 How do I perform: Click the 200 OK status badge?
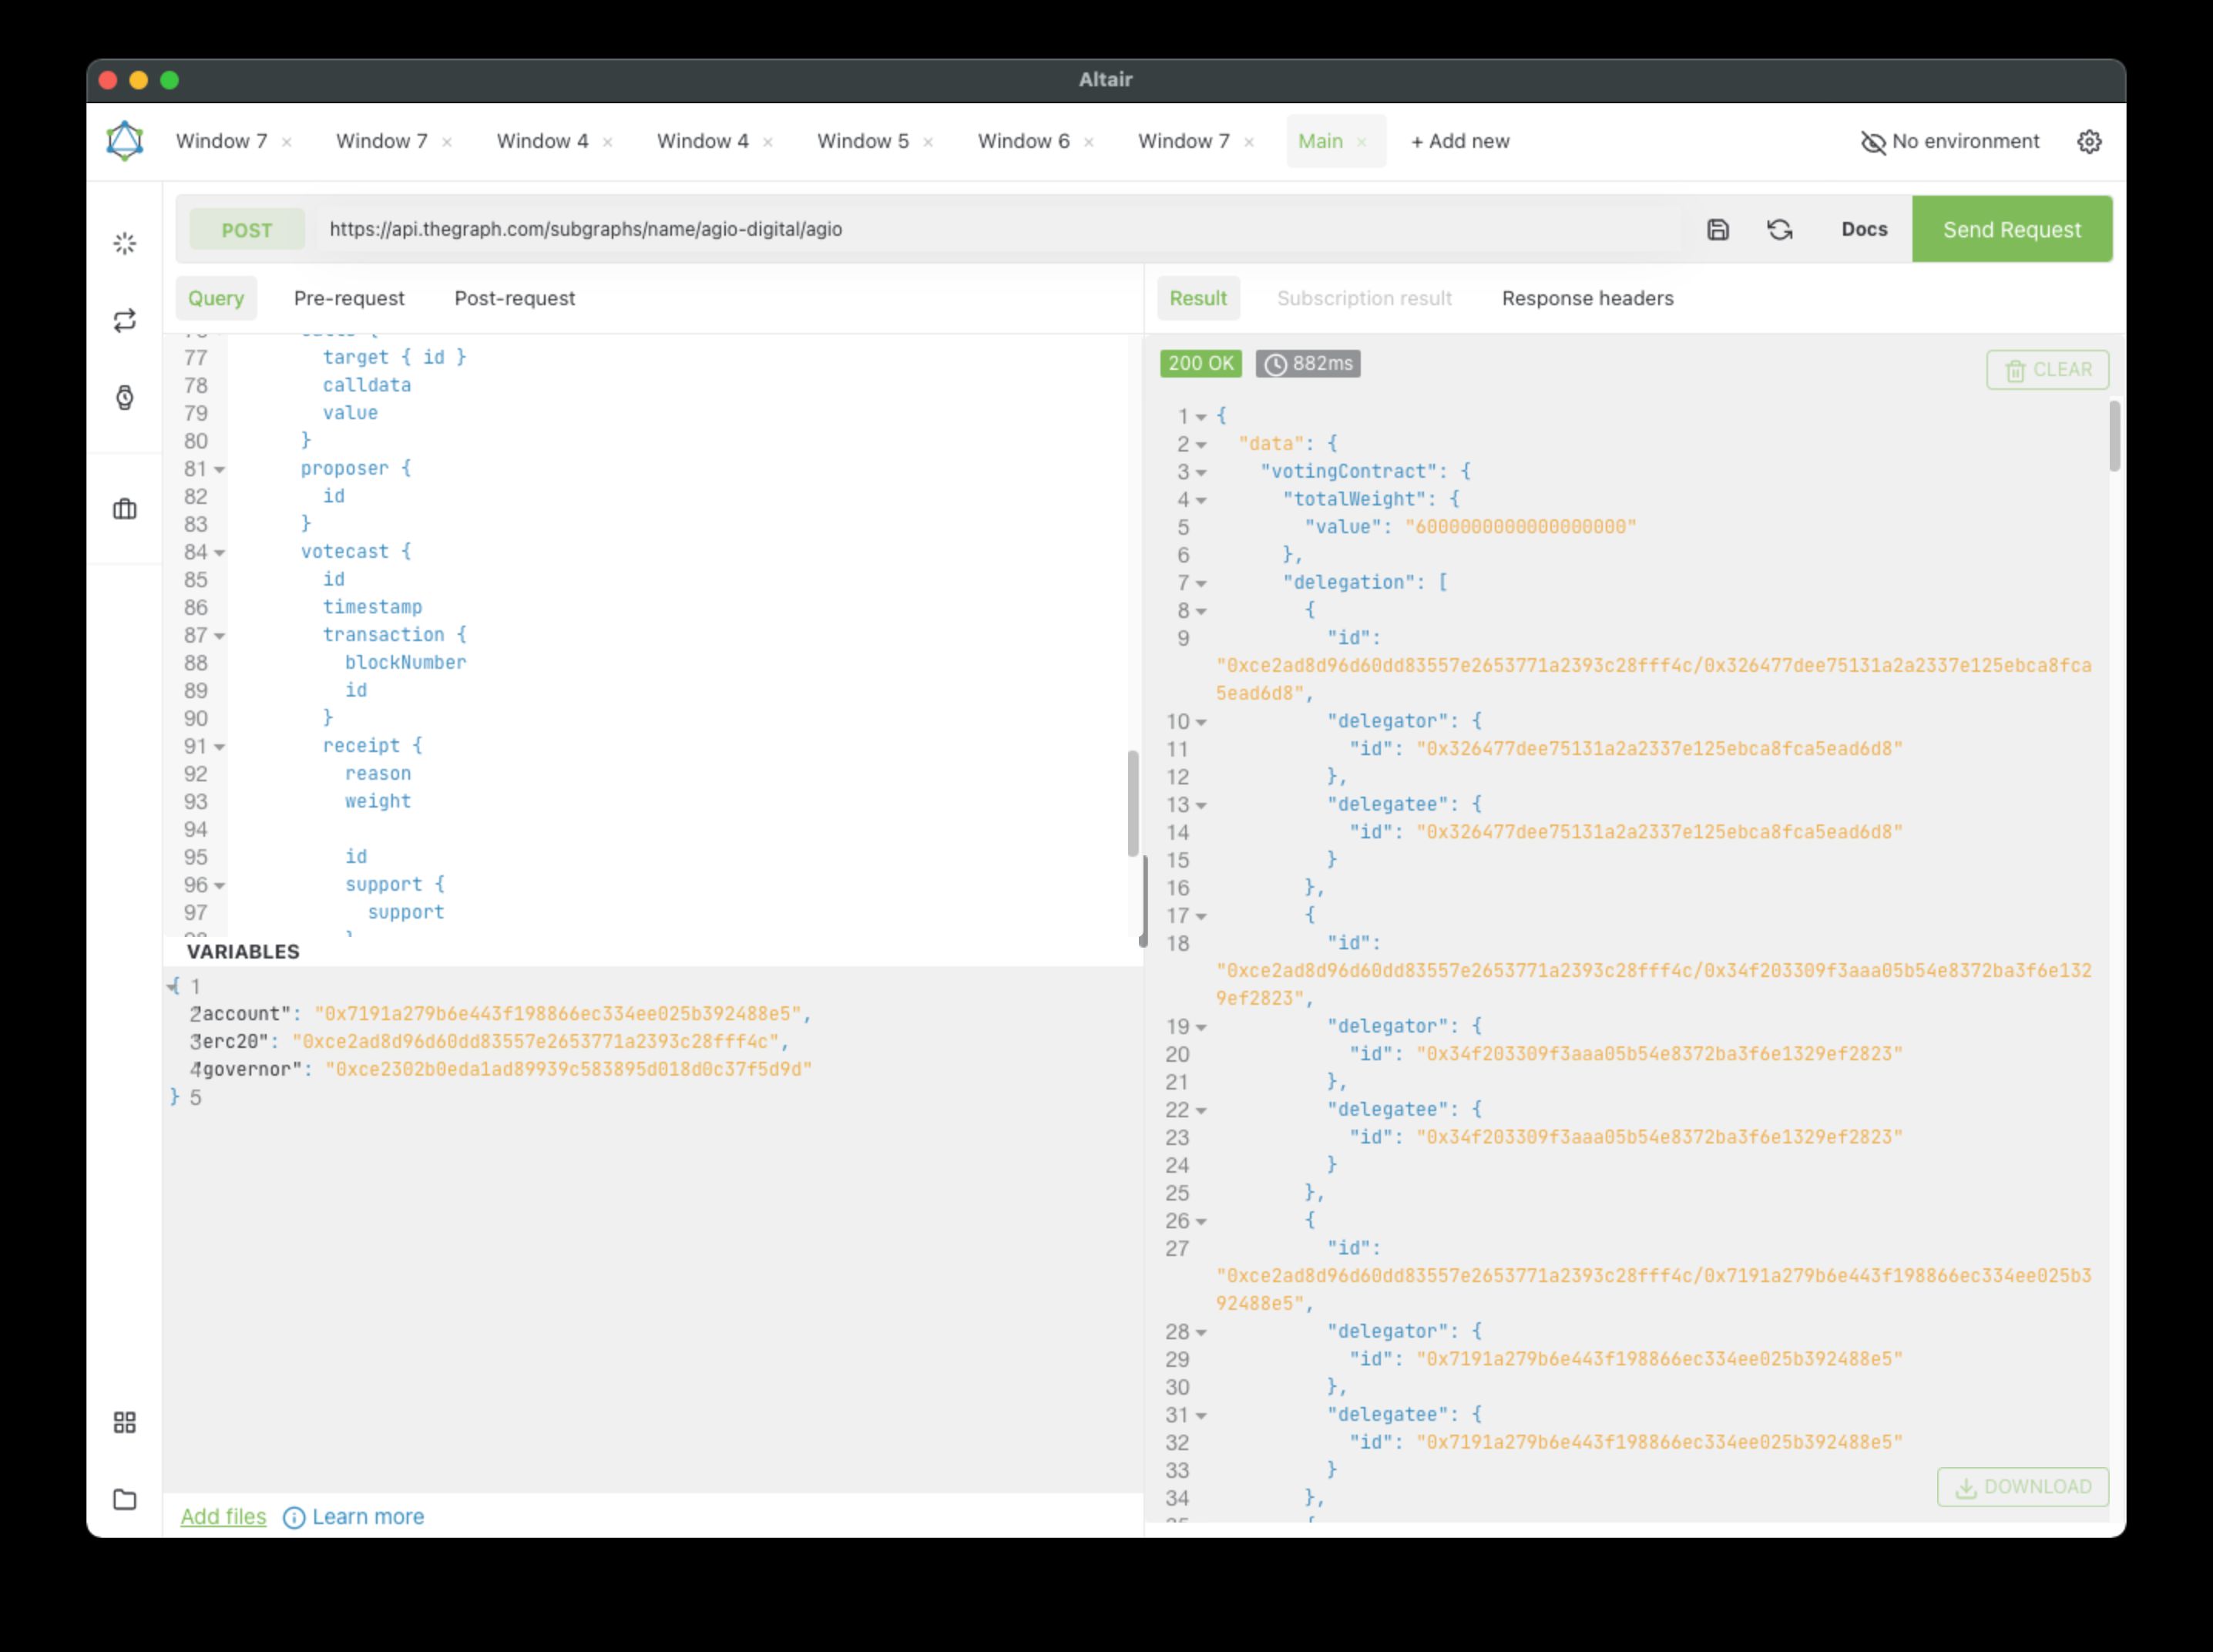click(1201, 363)
